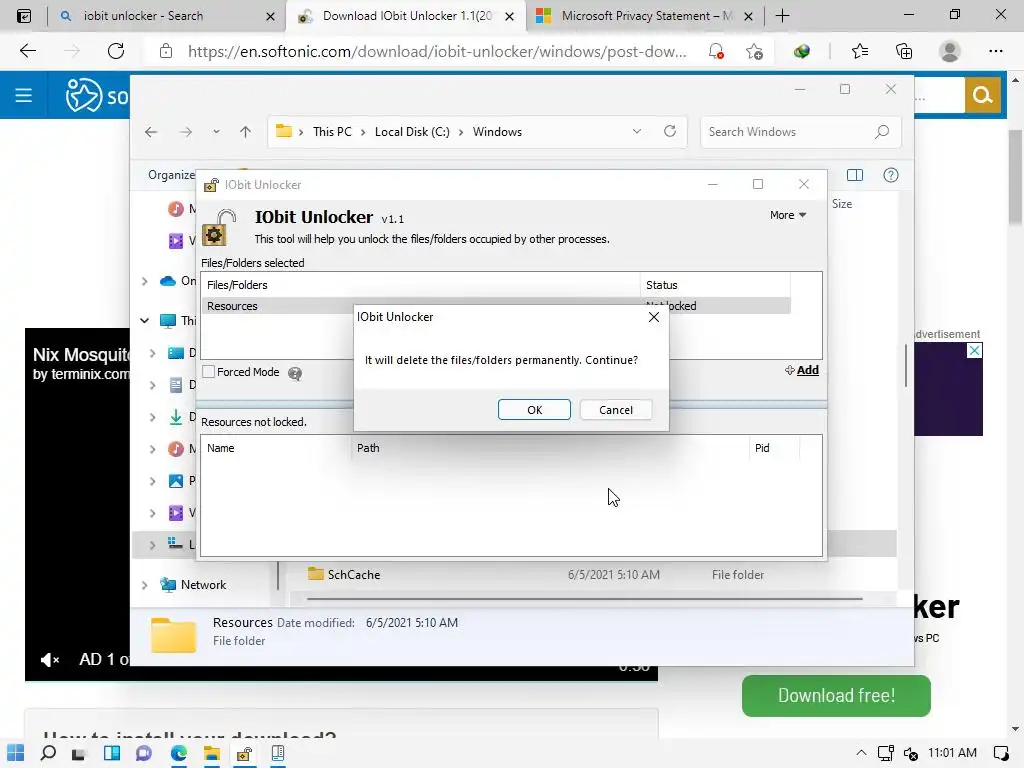This screenshot has height=768, width=1024.
Task: Switch to the iobit unlocker Search tab
Action: pyautogui.click(x=167, y=16)
